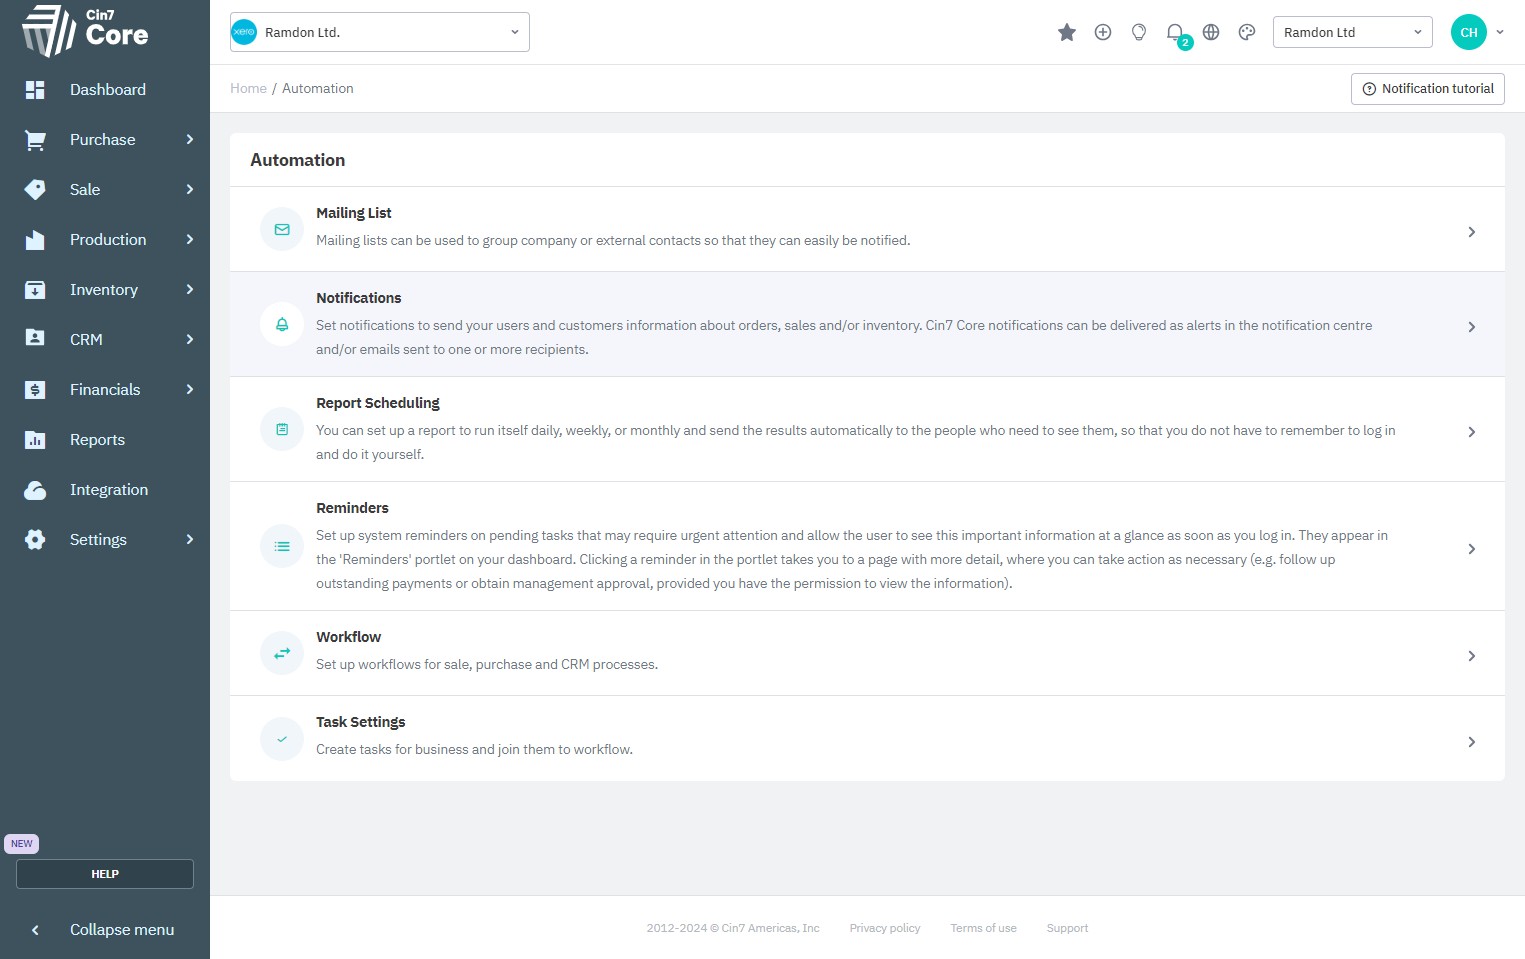The width and height of the screenshot is (1525, 959).
Task: Click the lightbulb ideas icon
Action: (x=1139, y=33)
